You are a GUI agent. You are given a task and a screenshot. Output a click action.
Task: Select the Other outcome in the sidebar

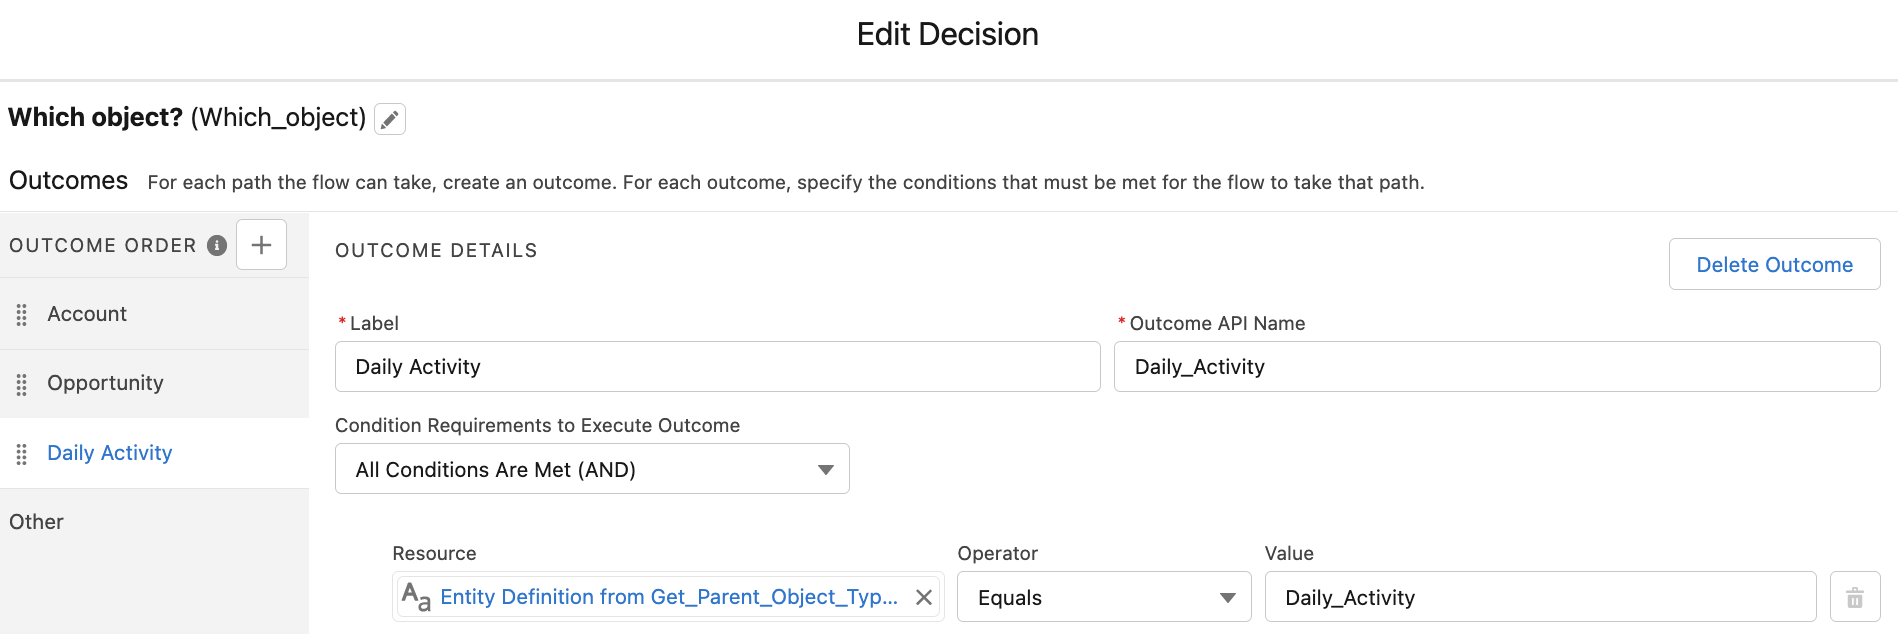point(36,521)
